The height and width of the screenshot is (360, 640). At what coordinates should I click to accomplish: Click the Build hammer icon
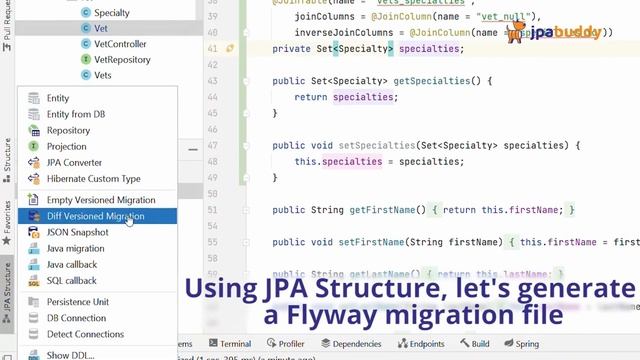click(464, 343)
